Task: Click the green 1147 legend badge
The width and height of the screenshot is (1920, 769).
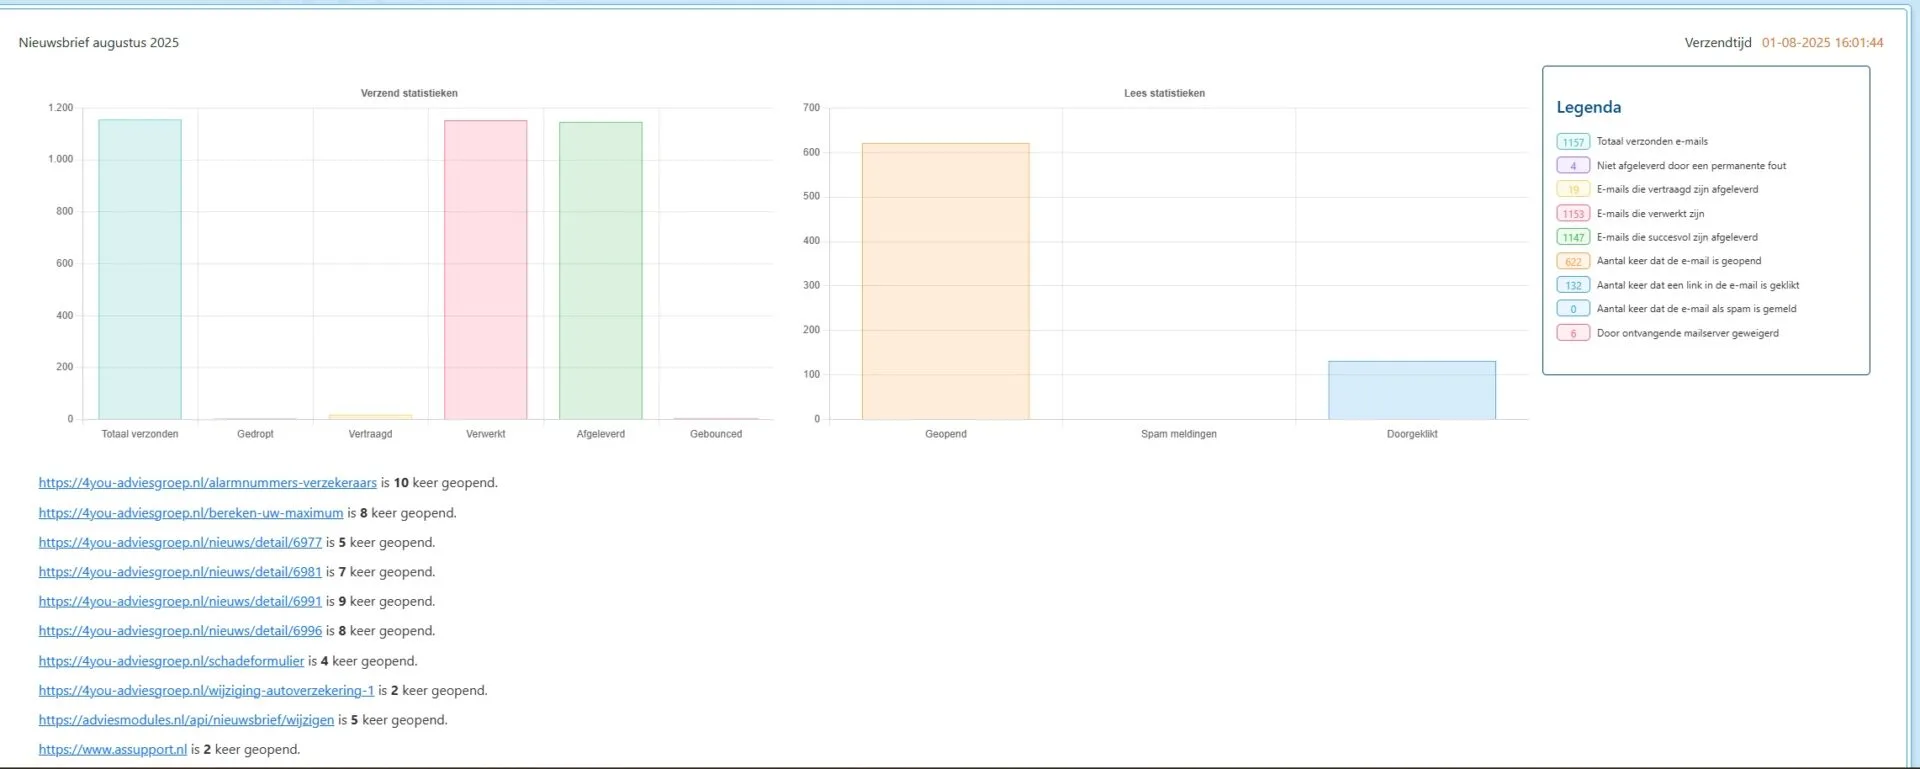Action: click(x=1573, y=238)
